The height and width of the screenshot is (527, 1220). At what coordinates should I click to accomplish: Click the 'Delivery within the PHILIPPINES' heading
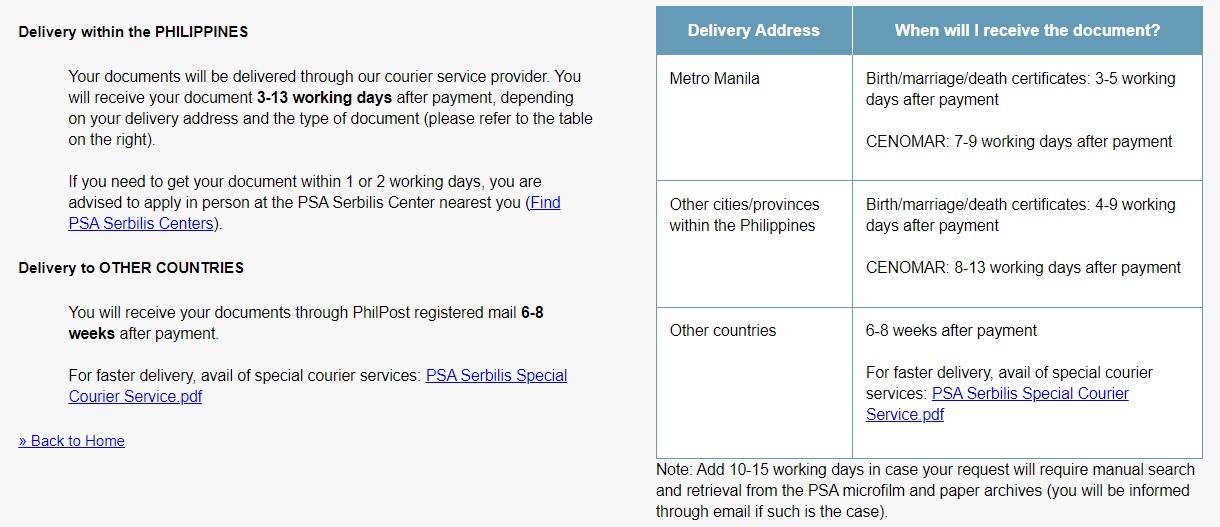[x=133, y=32]
